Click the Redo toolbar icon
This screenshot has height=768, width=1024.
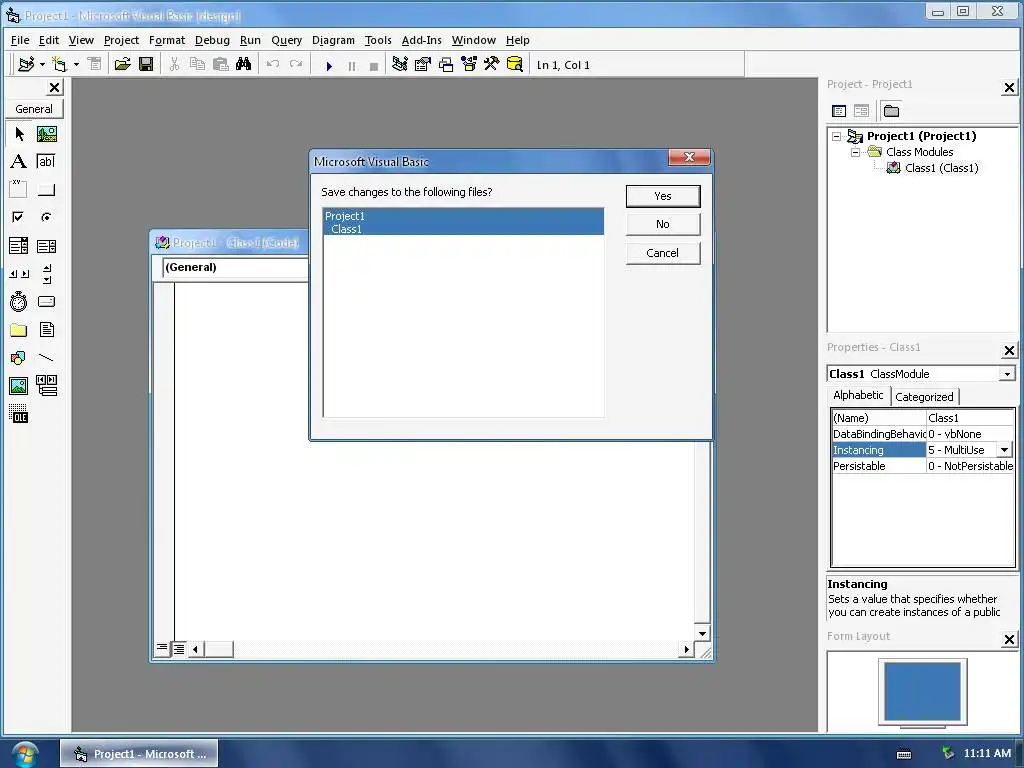point(296,64)
